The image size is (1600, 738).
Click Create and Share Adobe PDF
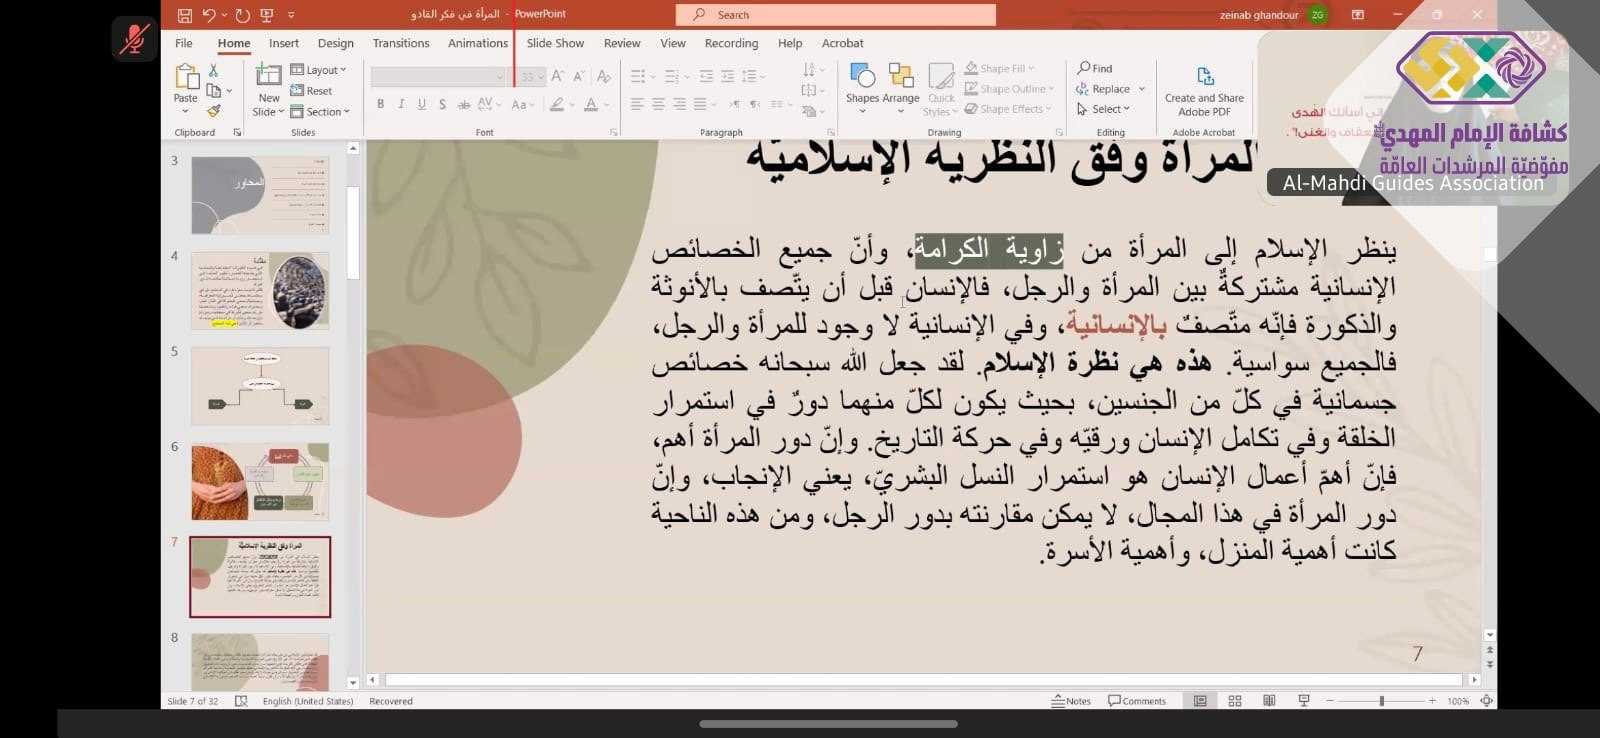point(1204,90)
